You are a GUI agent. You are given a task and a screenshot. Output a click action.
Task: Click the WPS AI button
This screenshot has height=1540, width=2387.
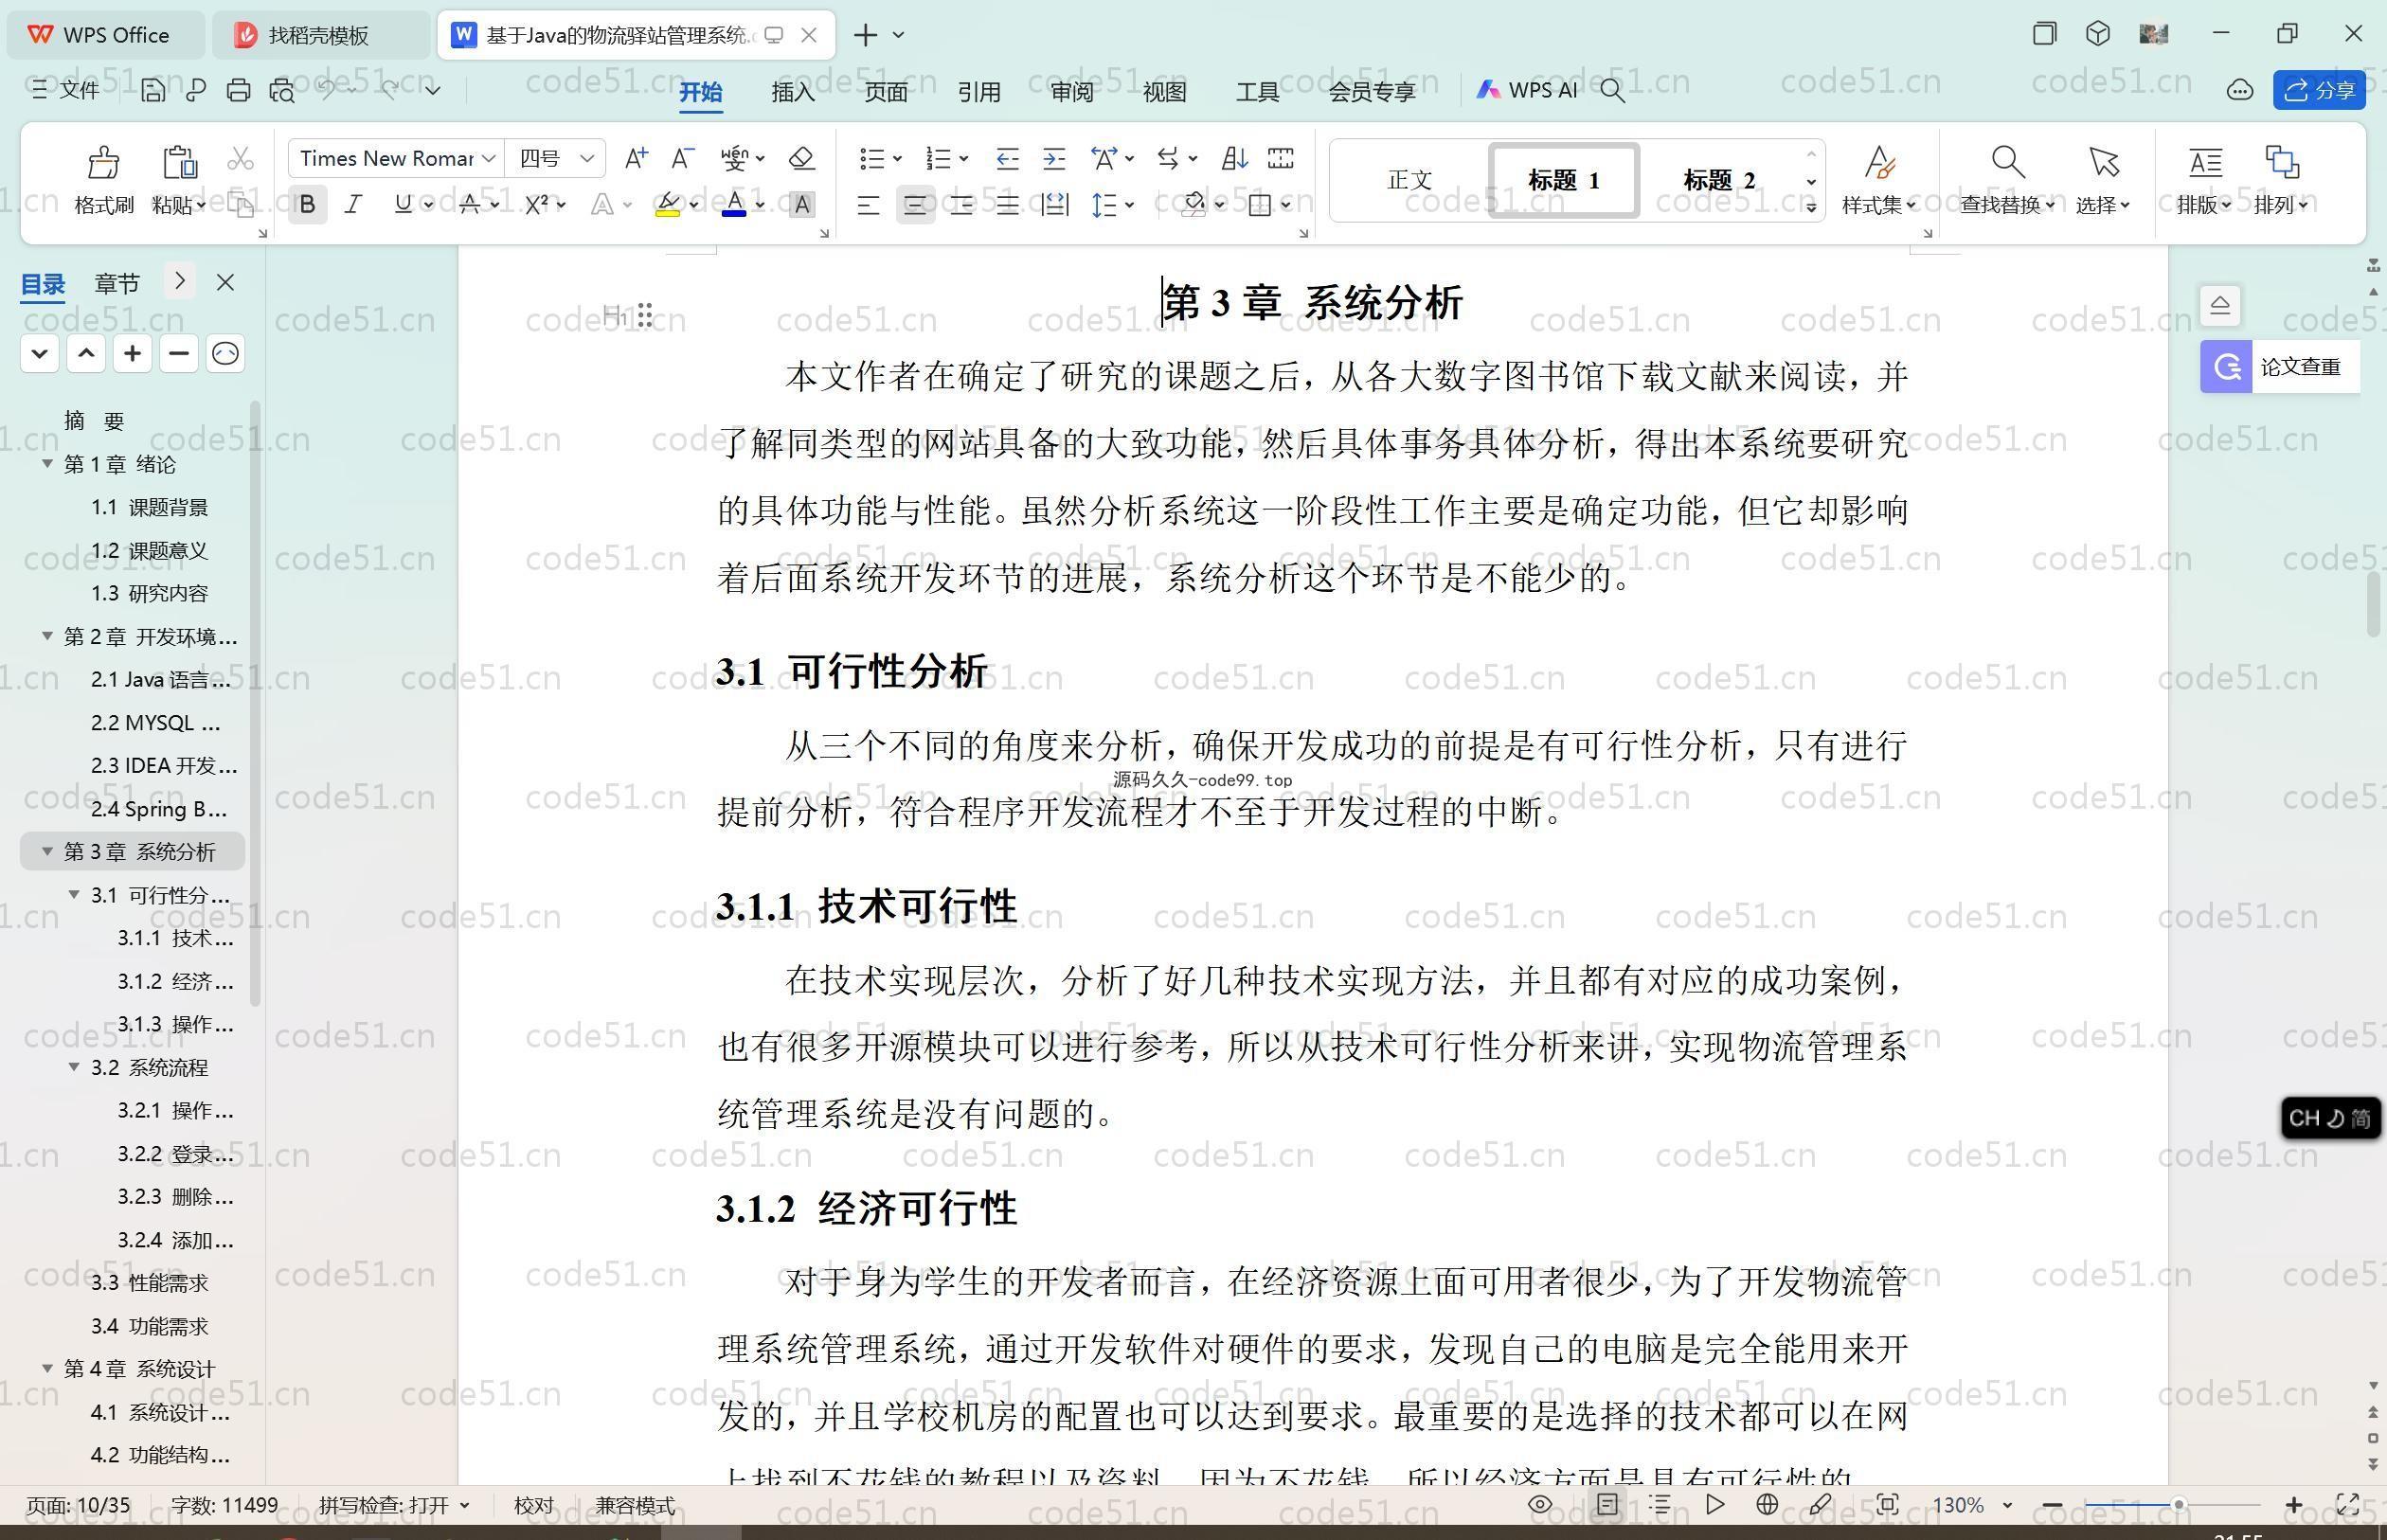pos(1527,90)
